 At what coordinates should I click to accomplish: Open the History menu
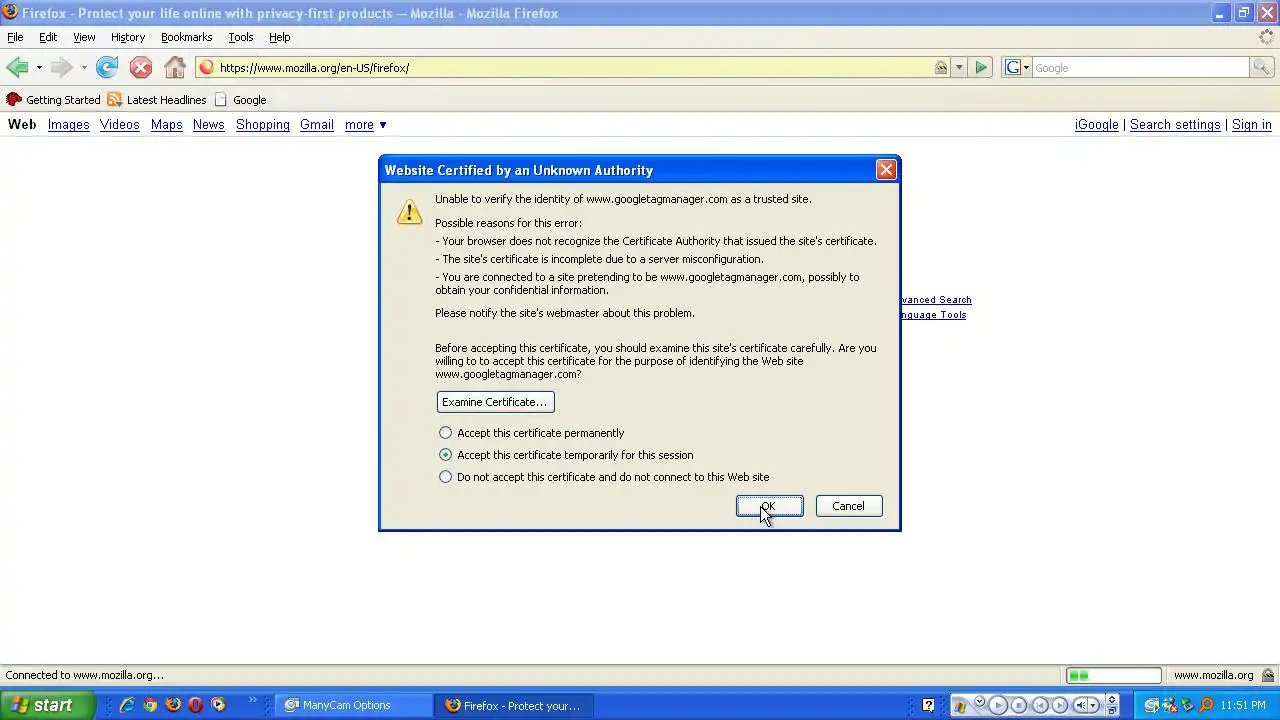point(128,37)
